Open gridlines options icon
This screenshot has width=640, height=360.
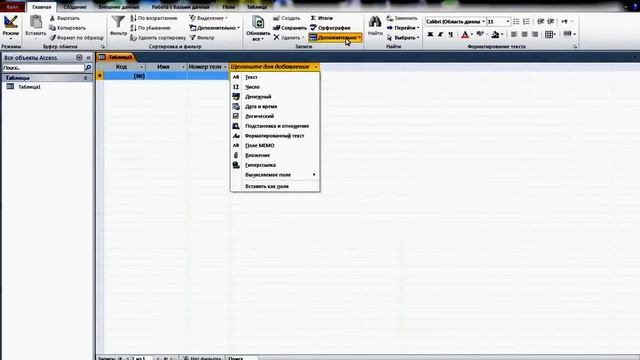(x=550, y=34)
